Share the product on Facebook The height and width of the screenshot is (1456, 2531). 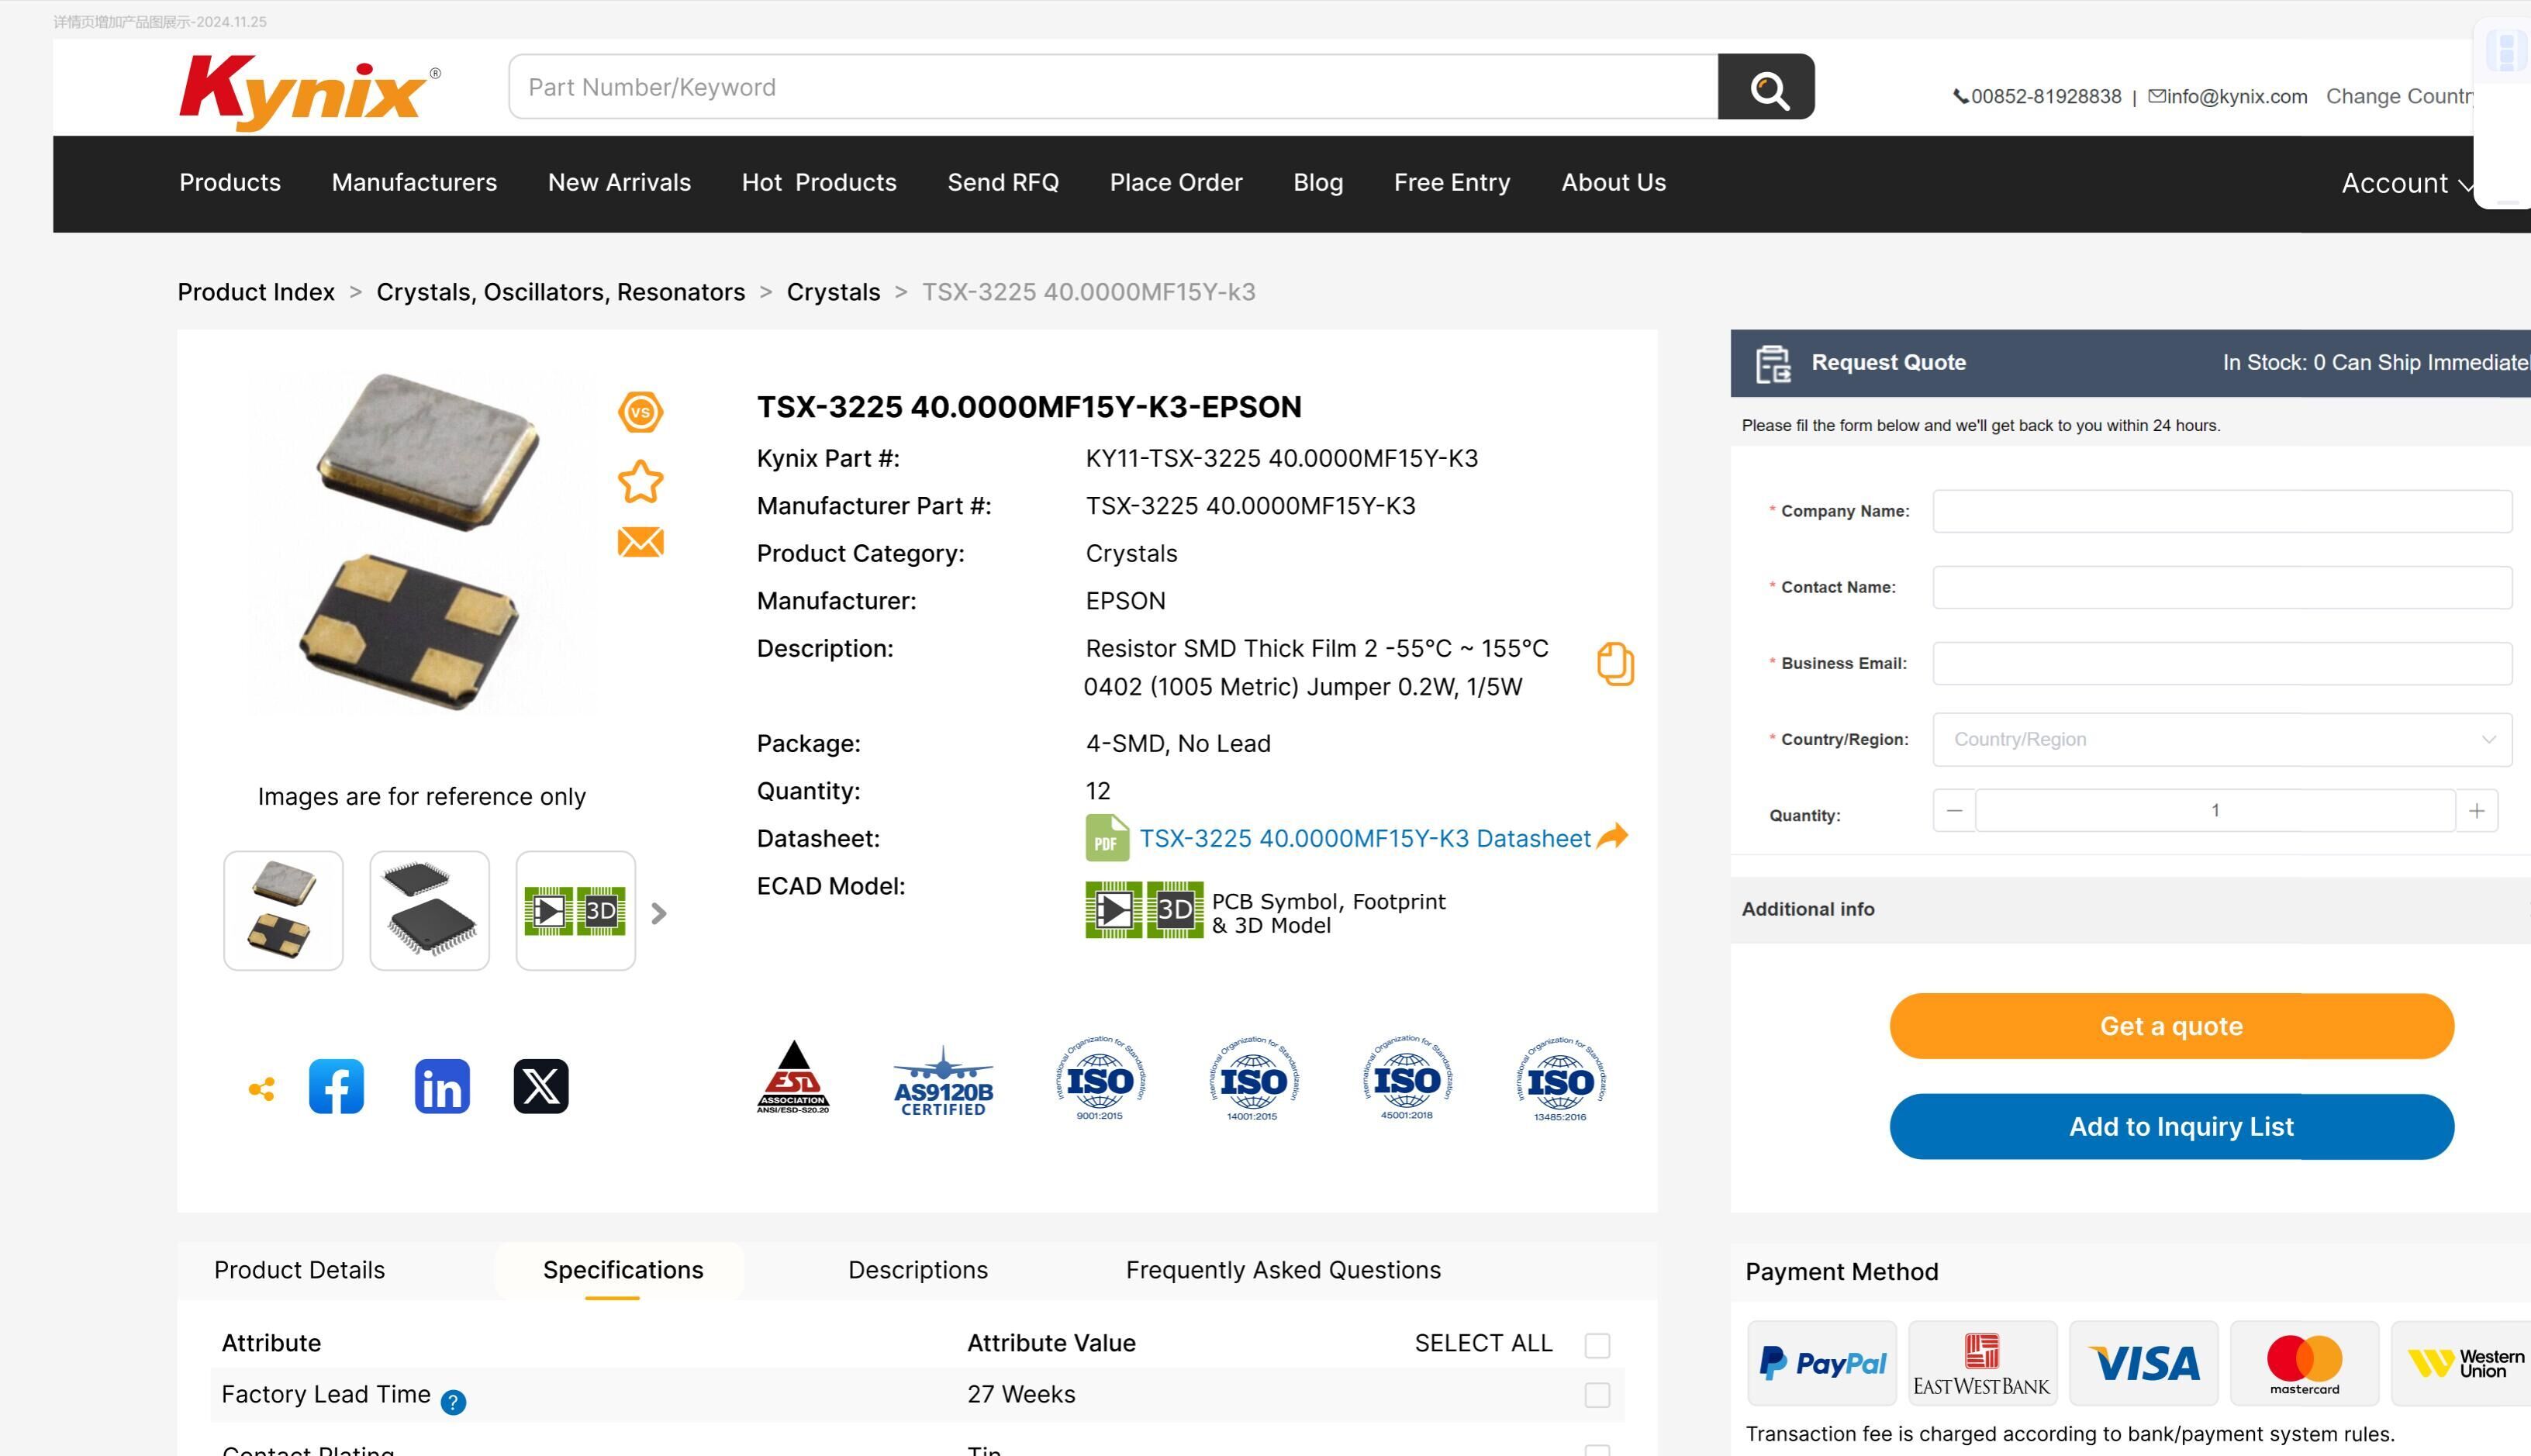tap(336, 1086)
